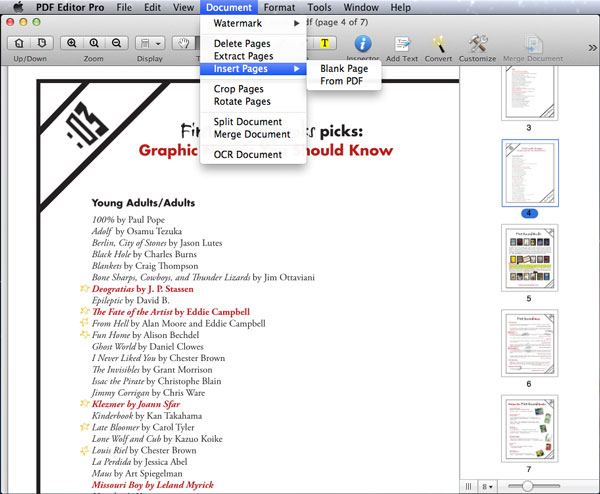
Task: Open the Inspector info icon
Action: pos(363,44)
